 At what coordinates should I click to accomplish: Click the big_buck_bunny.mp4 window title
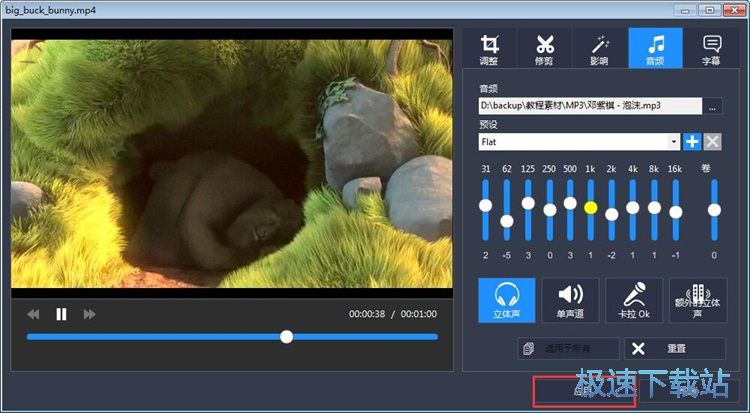pyautogui.click(x=51, y=10)
